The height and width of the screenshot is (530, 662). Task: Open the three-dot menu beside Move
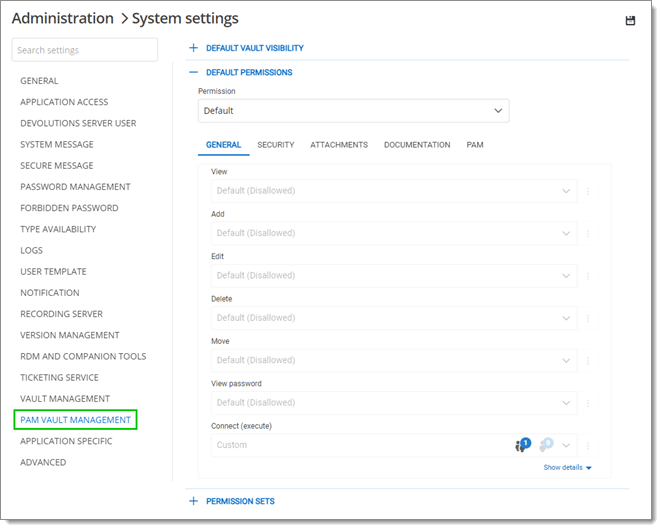pyautogui.click(x=588, y=361)
